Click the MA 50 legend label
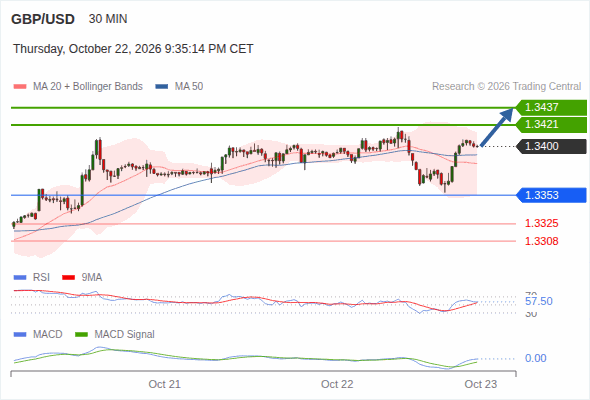The image size is (590, 400). 189,87
